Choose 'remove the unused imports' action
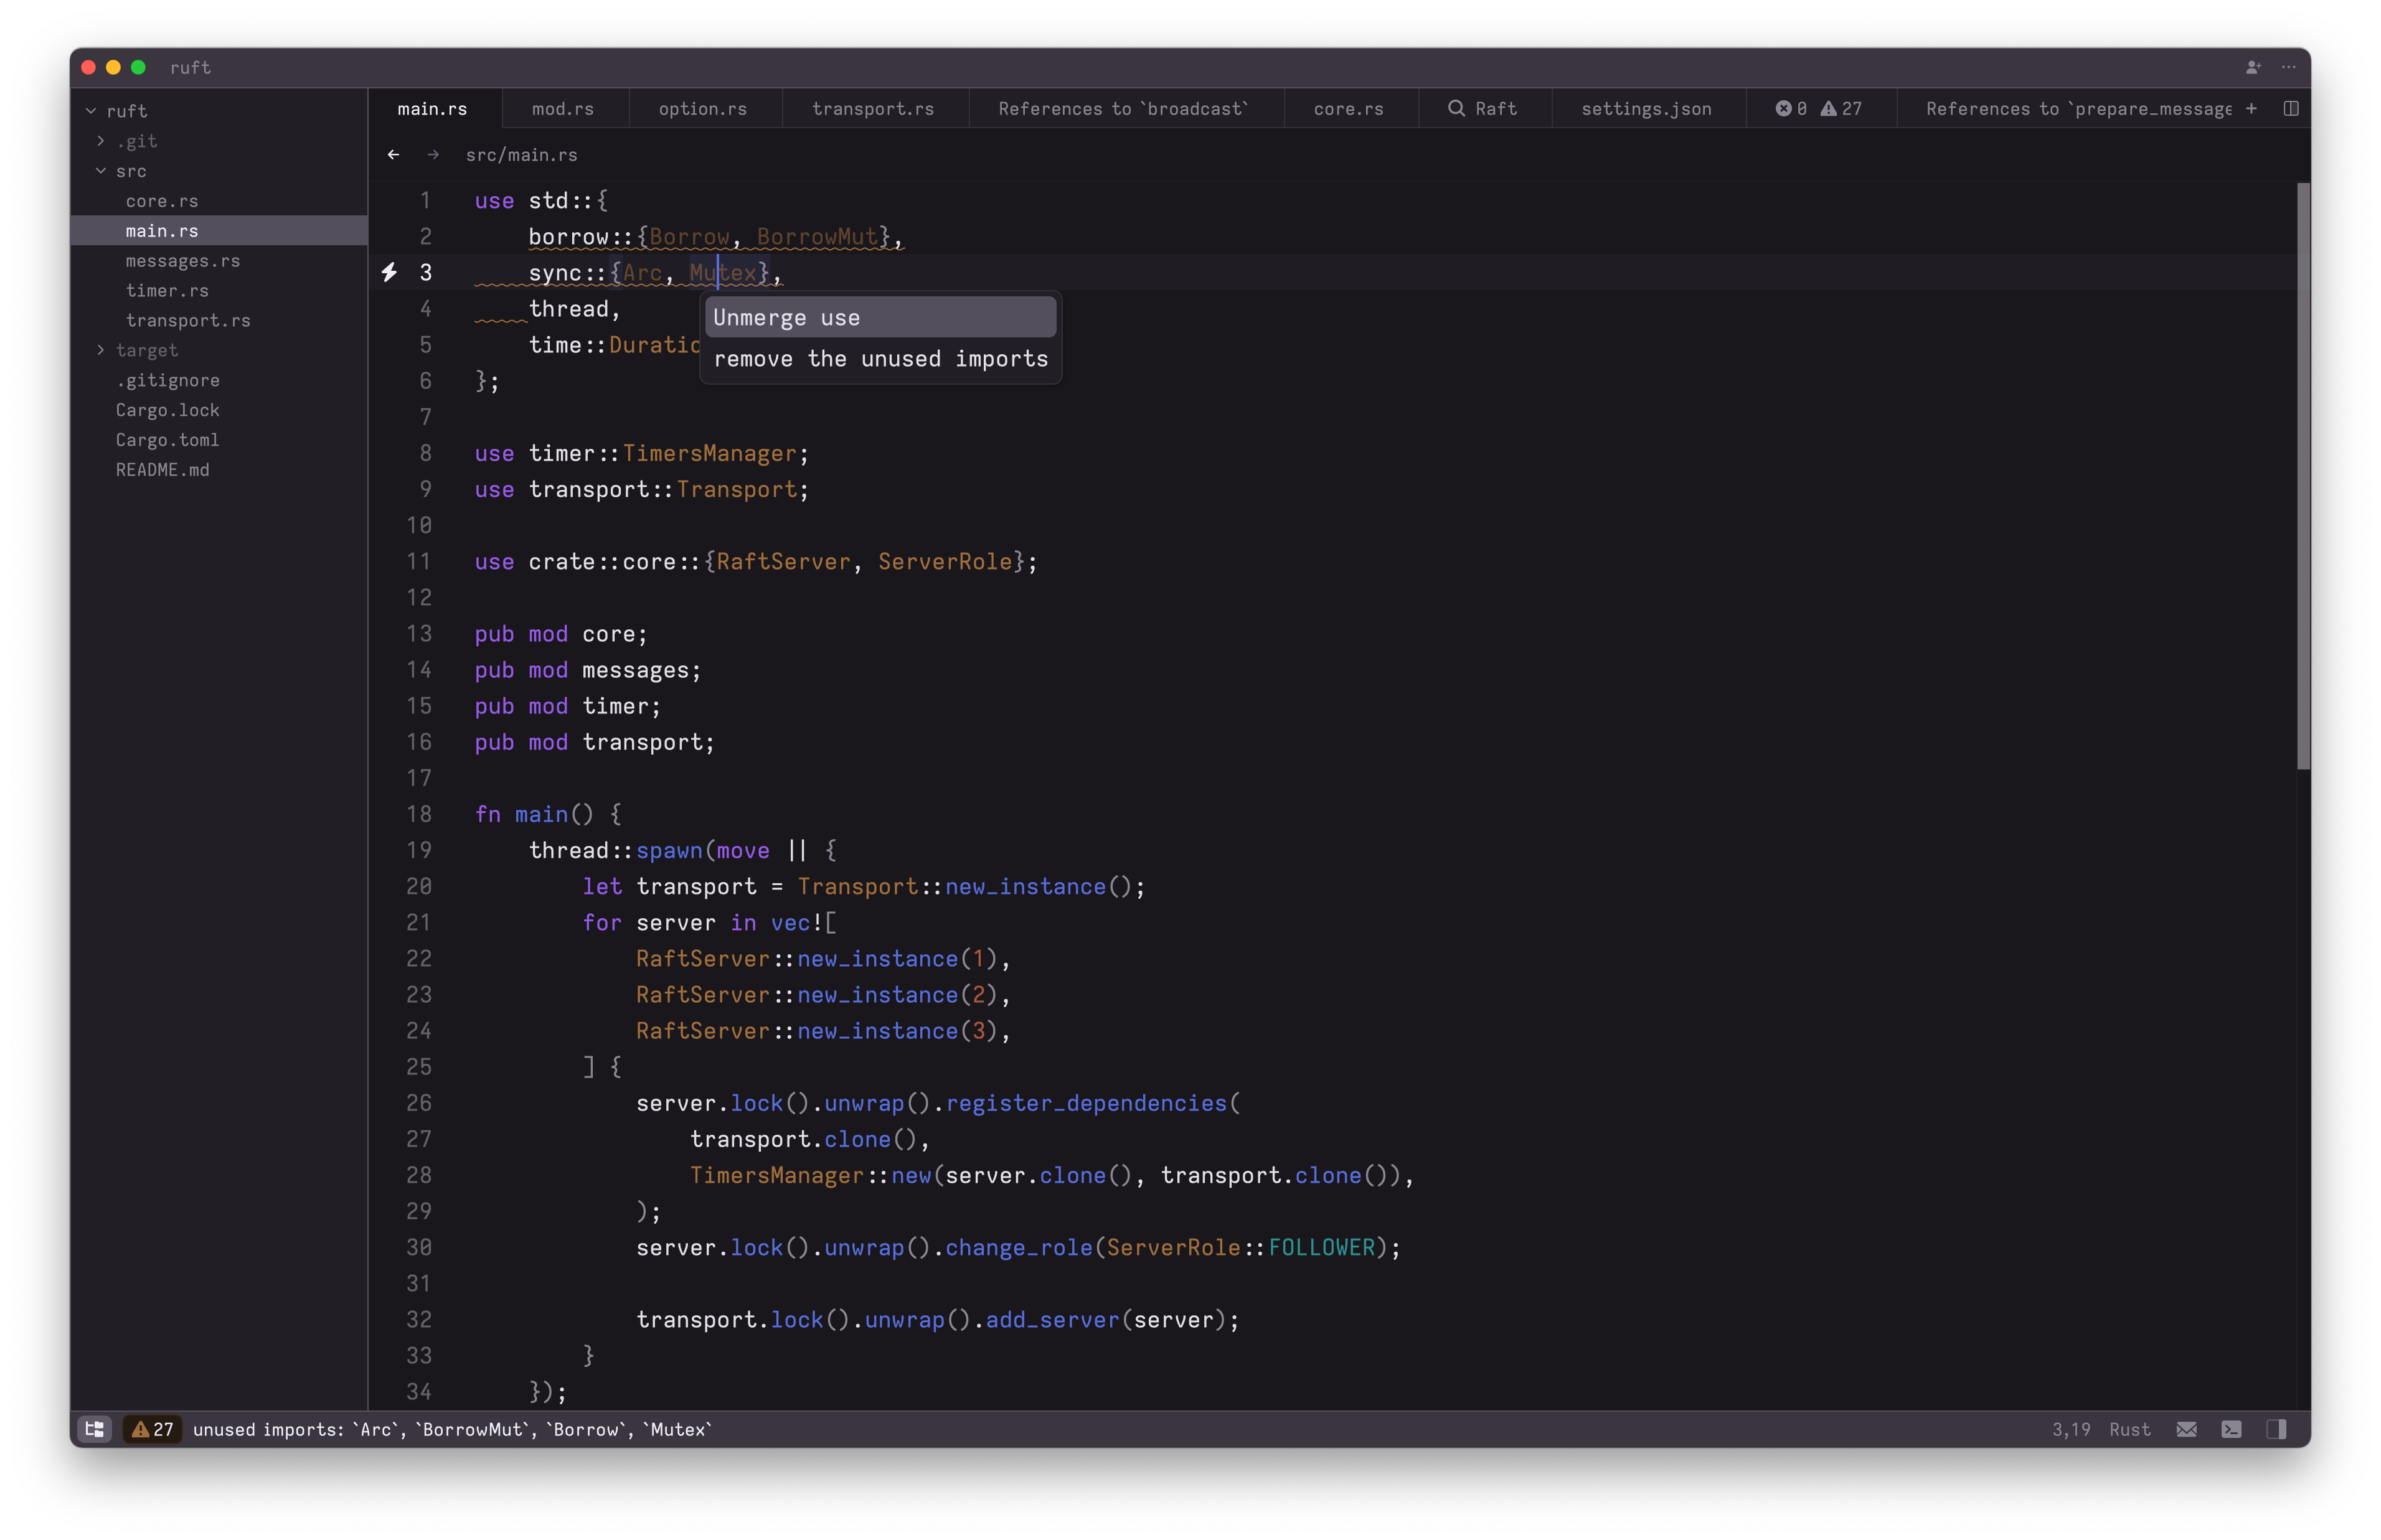This screenshot has height=1540, width=2381. tap(880, 359)
